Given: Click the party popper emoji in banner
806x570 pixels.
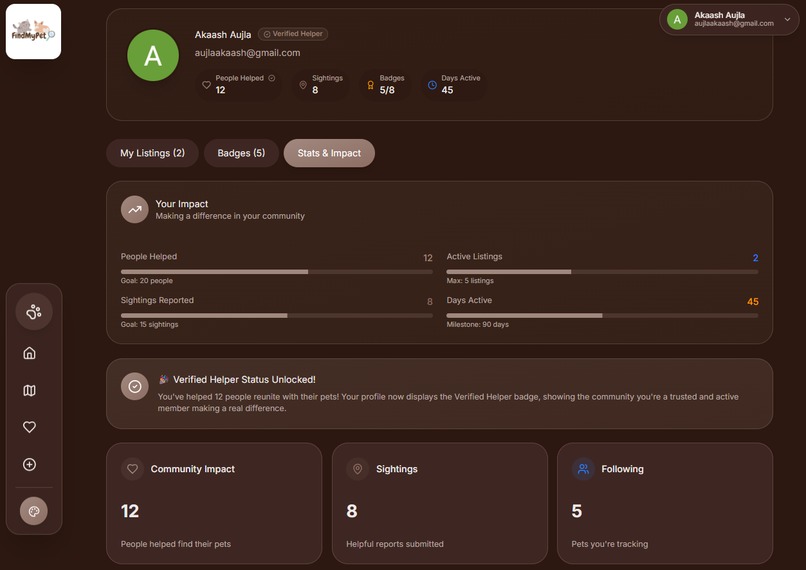Looking at the screenshot, I should 163,379.
